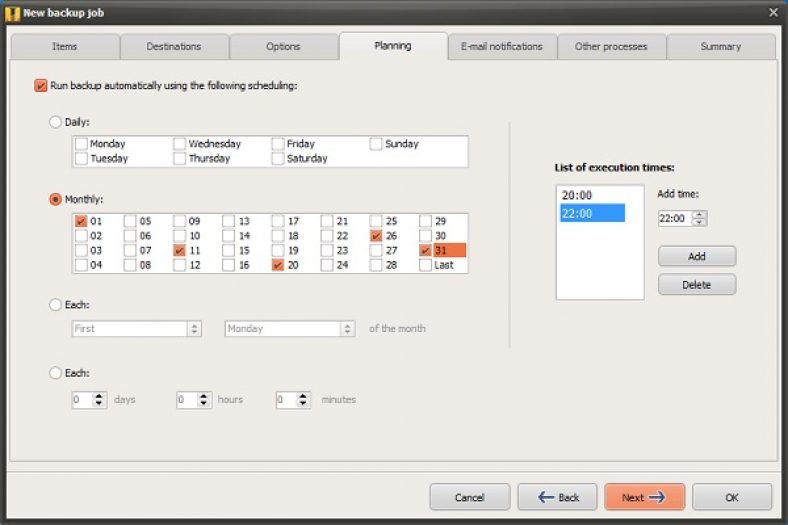Screen dimensions: 788x525
Task: Select the Monthly radio button
Action: point(55,199)
